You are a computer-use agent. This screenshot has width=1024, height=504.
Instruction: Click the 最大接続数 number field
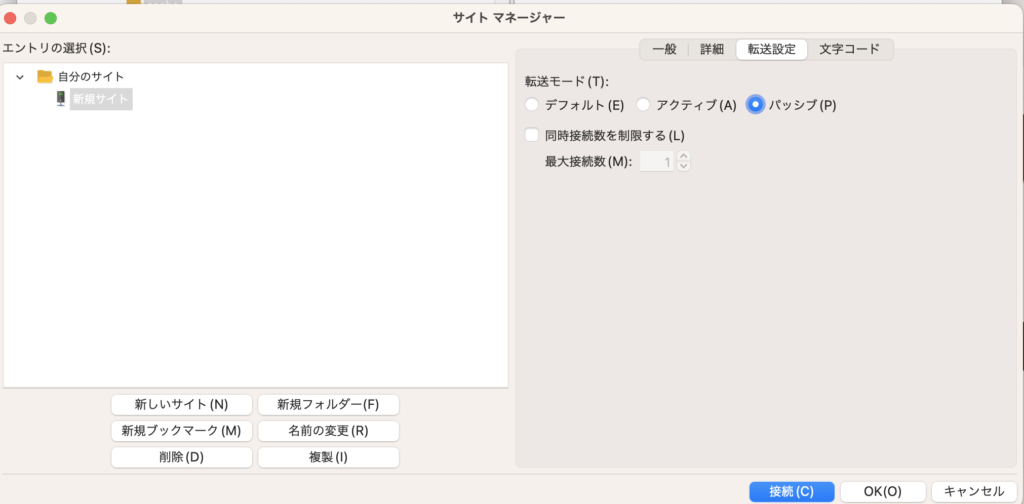(x=656, y=161)
